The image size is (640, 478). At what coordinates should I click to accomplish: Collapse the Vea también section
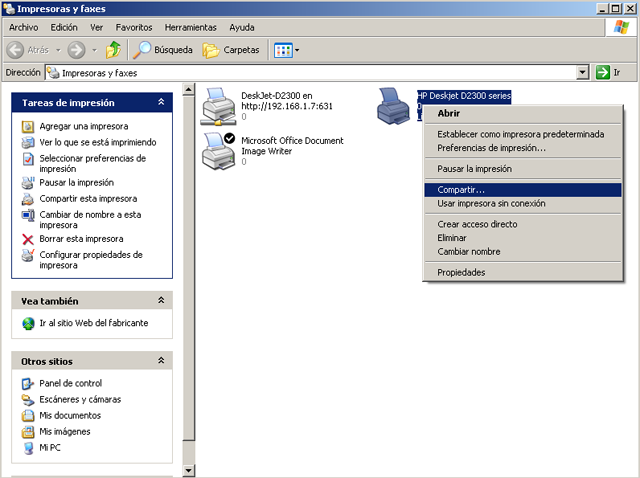point(161,300)
